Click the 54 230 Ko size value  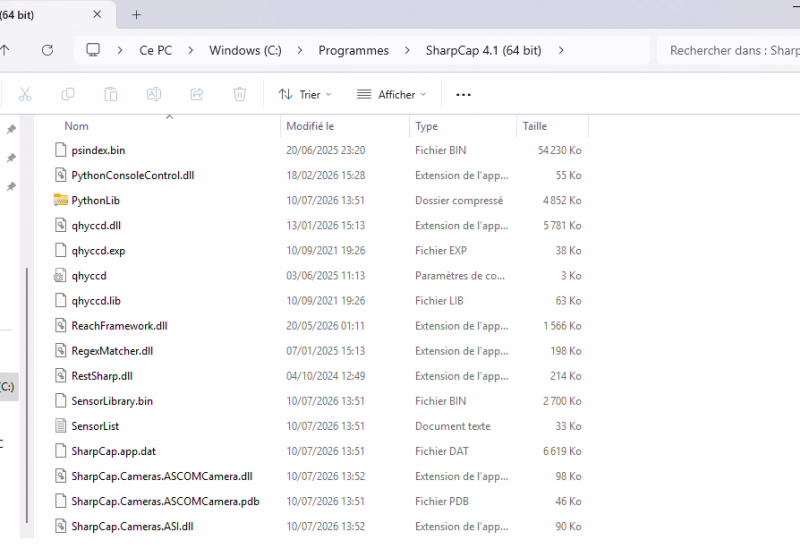point(560,150)
